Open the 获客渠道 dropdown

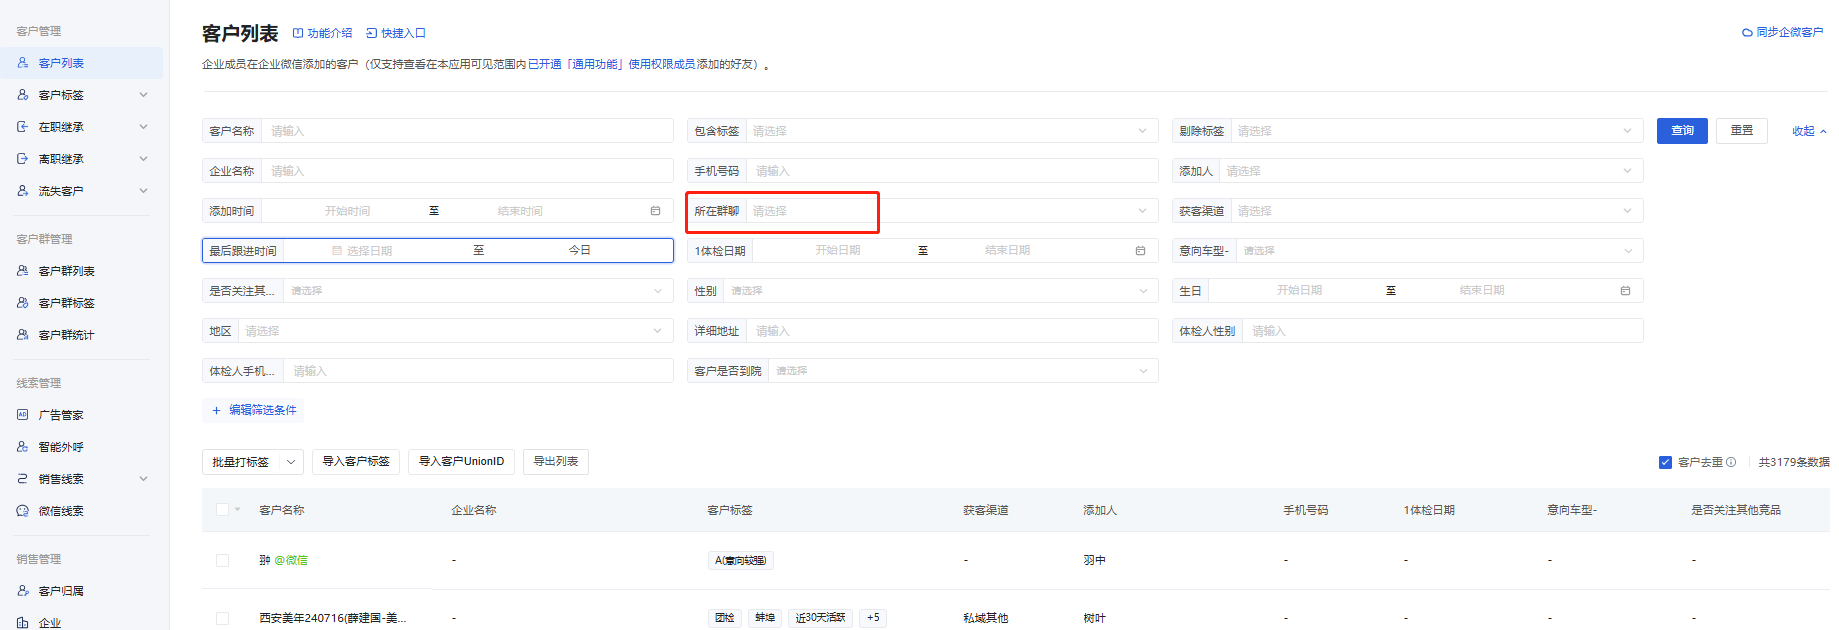coord(1437,211)
